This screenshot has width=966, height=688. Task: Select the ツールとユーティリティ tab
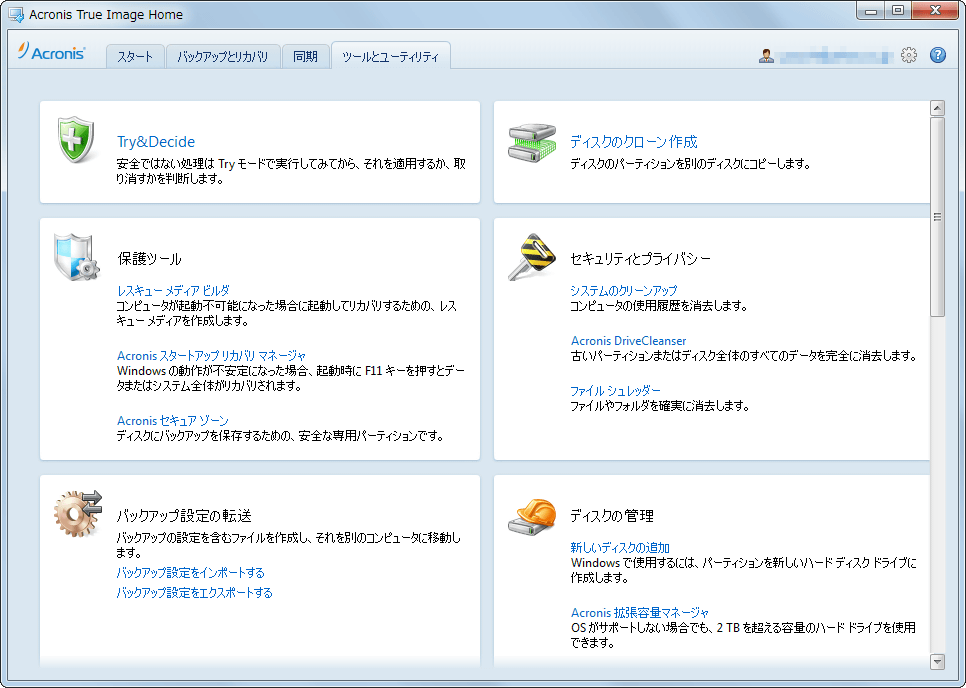[391, 57]
